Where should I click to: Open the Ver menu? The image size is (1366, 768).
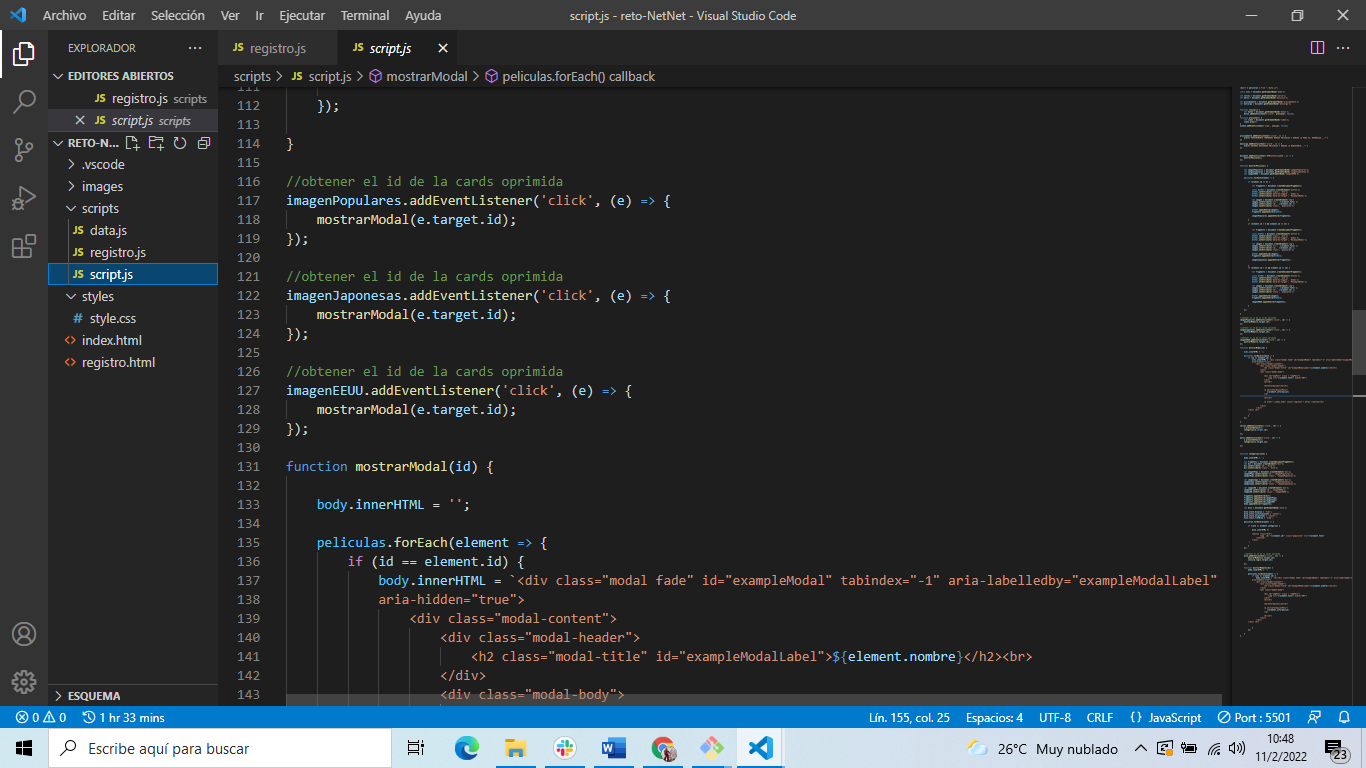pos(230,15)
